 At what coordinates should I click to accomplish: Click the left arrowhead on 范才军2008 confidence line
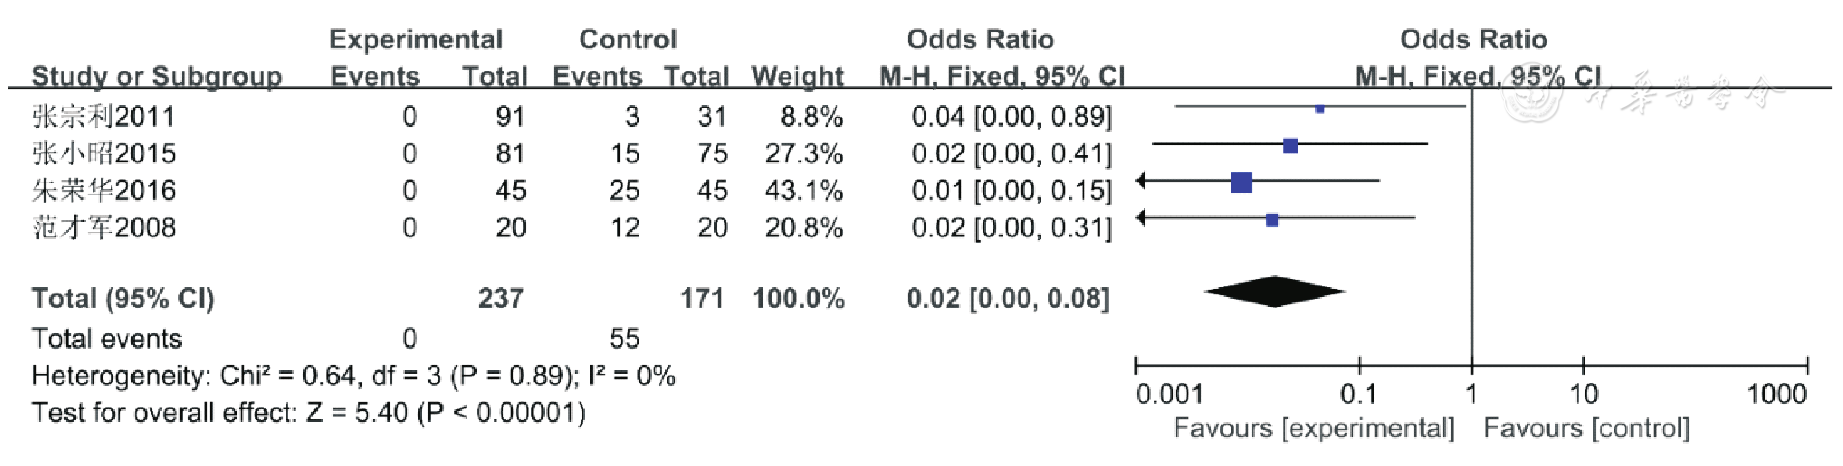click(x=1143, y=217)
